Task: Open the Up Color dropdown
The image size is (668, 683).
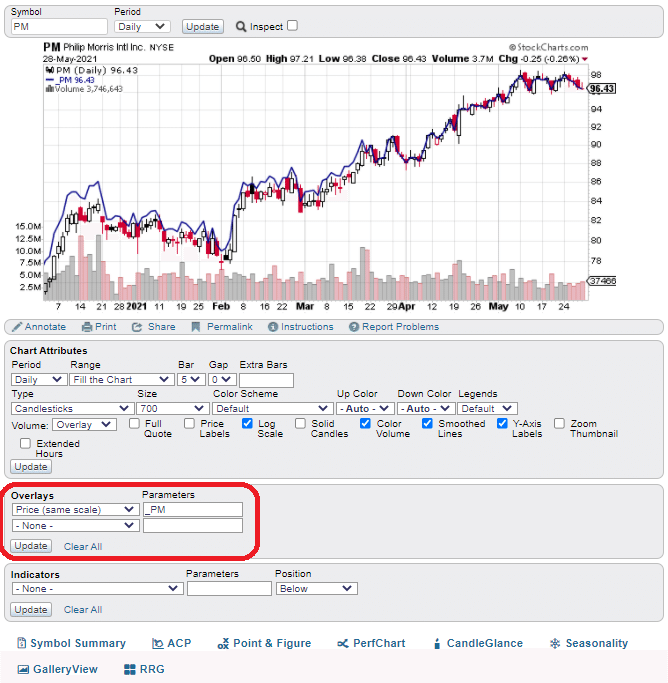Action: [365, 409]
